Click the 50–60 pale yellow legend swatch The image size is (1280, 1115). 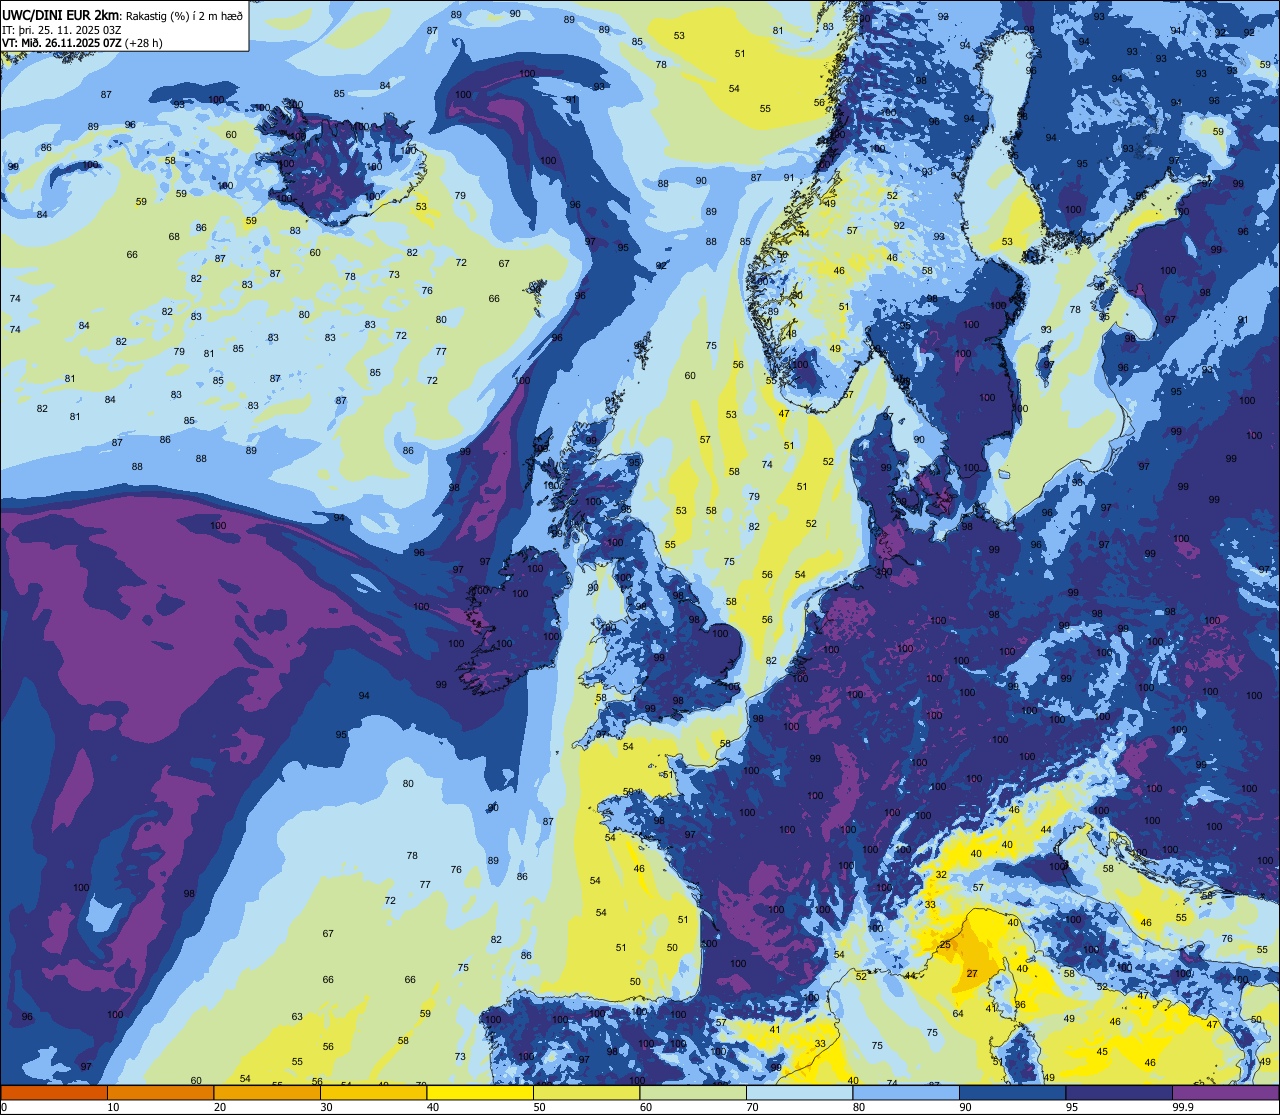(586, 1092)
